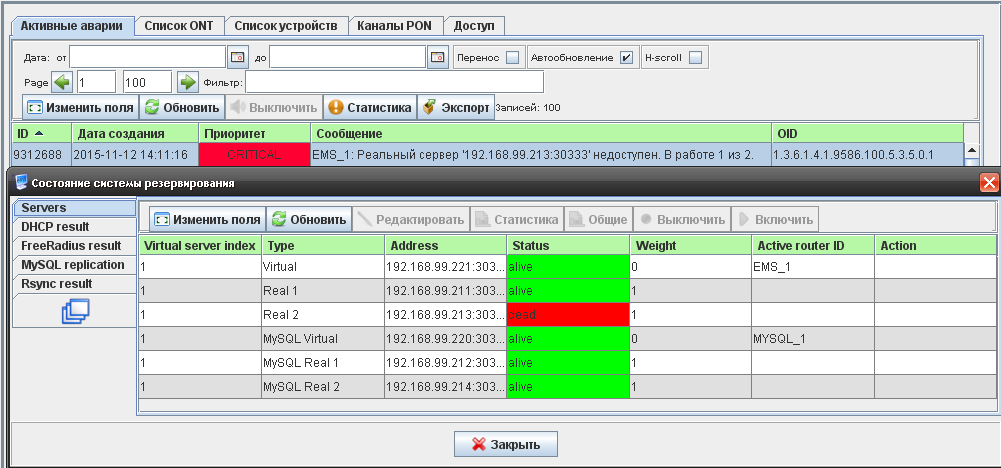
Task: Click the Статистика button in the alarms toolbar
Action: [x=370, y=107]
